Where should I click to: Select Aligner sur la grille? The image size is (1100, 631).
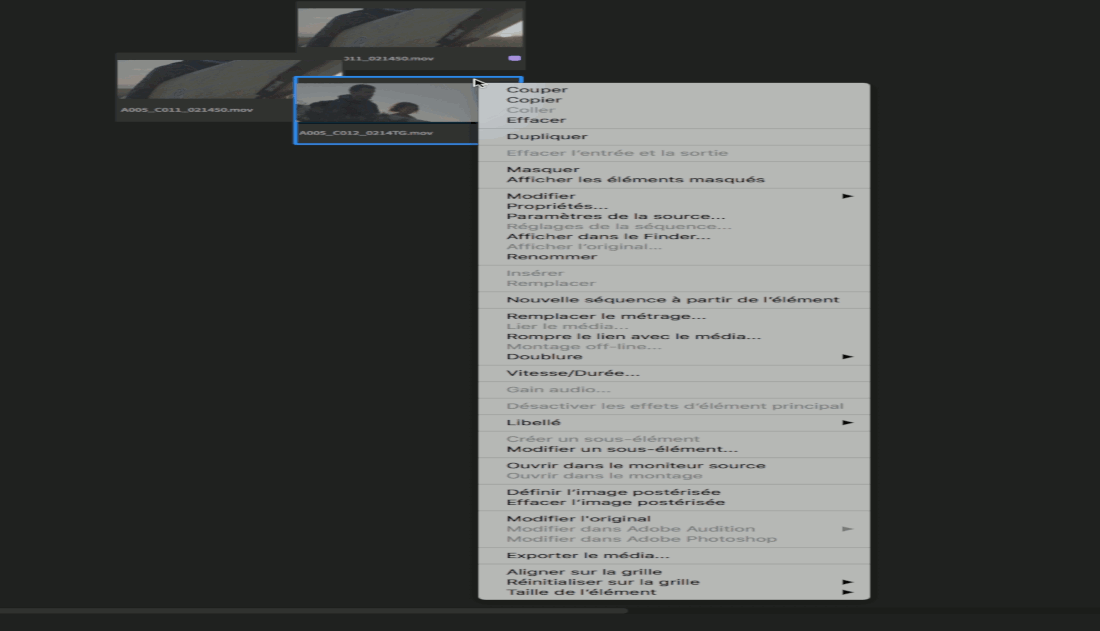pos(673,572)
